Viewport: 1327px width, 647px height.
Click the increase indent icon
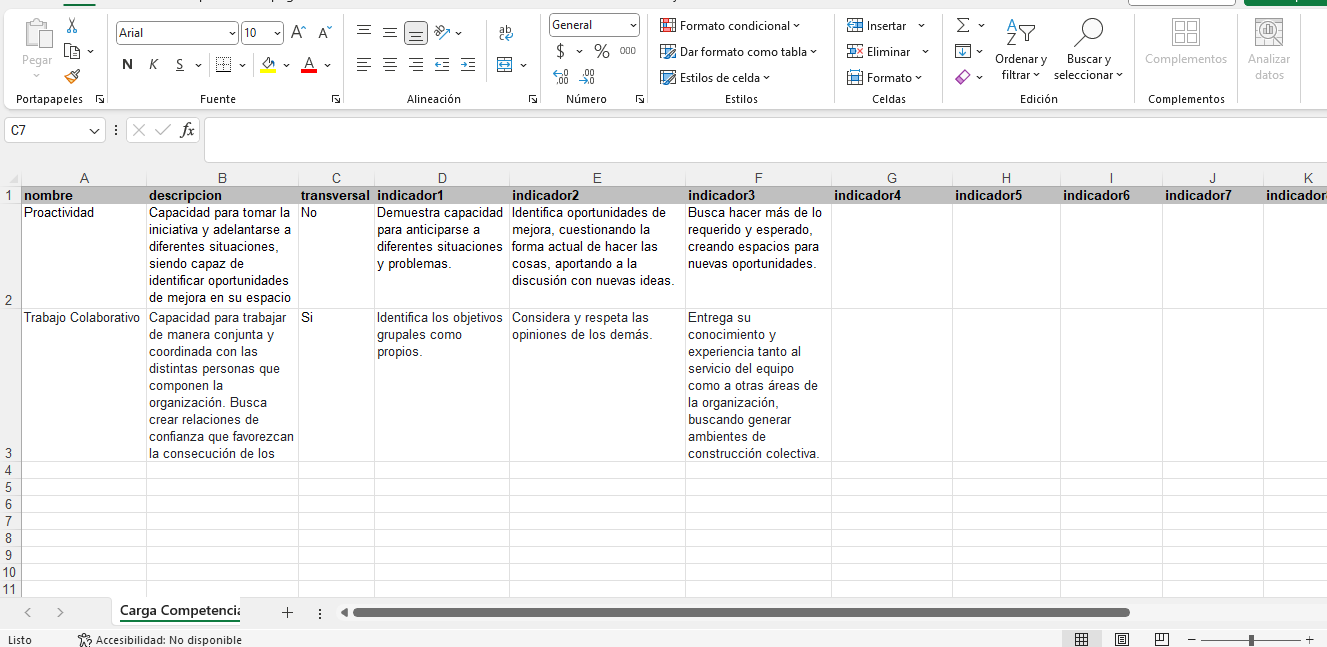click(468, 65)
